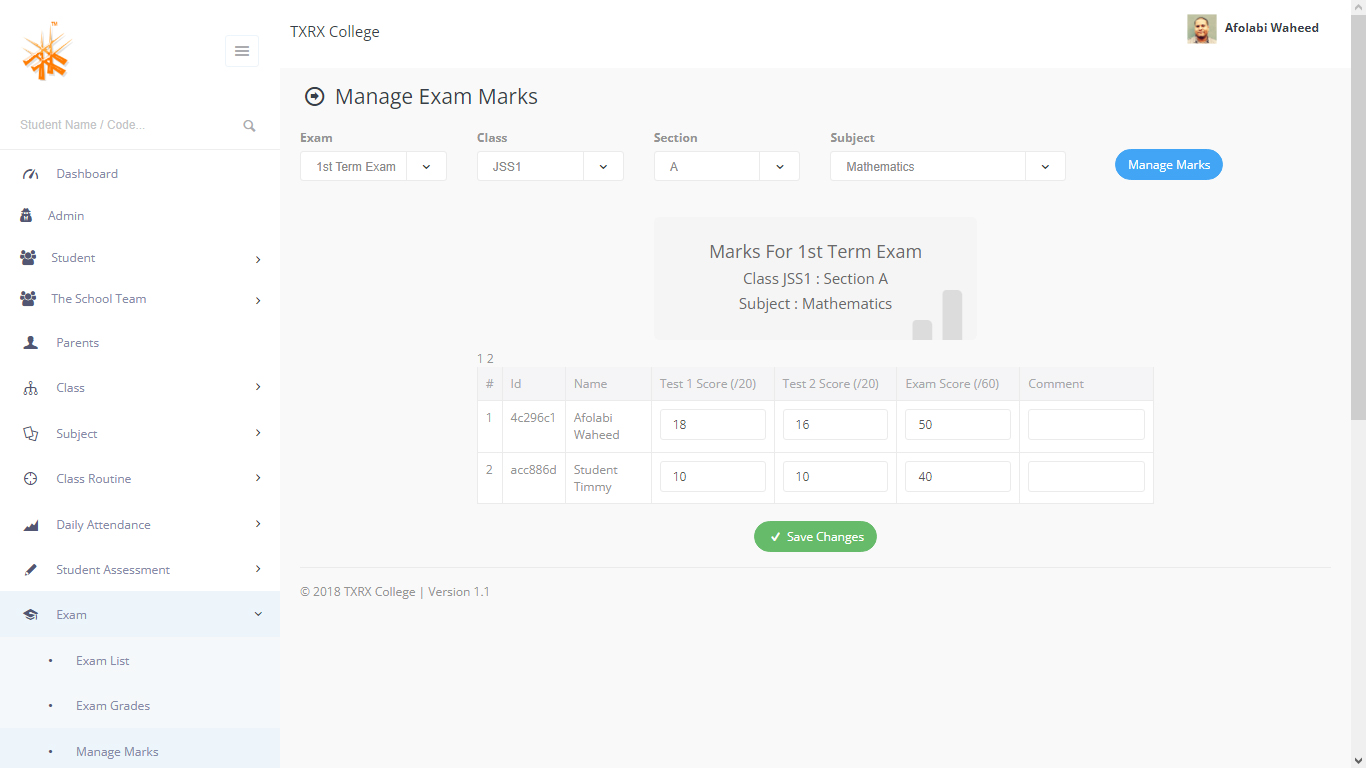
Task: Click the Class Routine clock icon
Action: tap(30, 479)
